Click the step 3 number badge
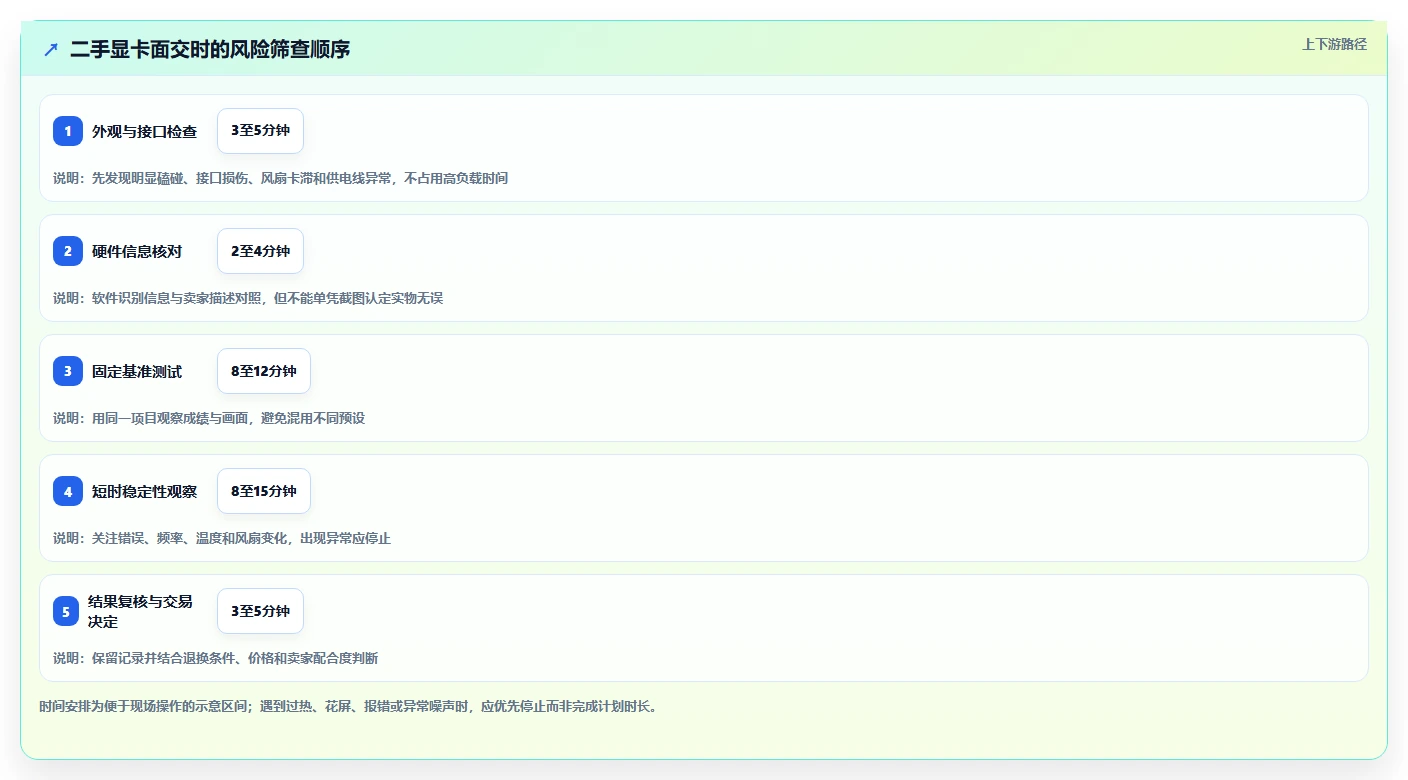The image size is (1408, 780). pos(68,371)
